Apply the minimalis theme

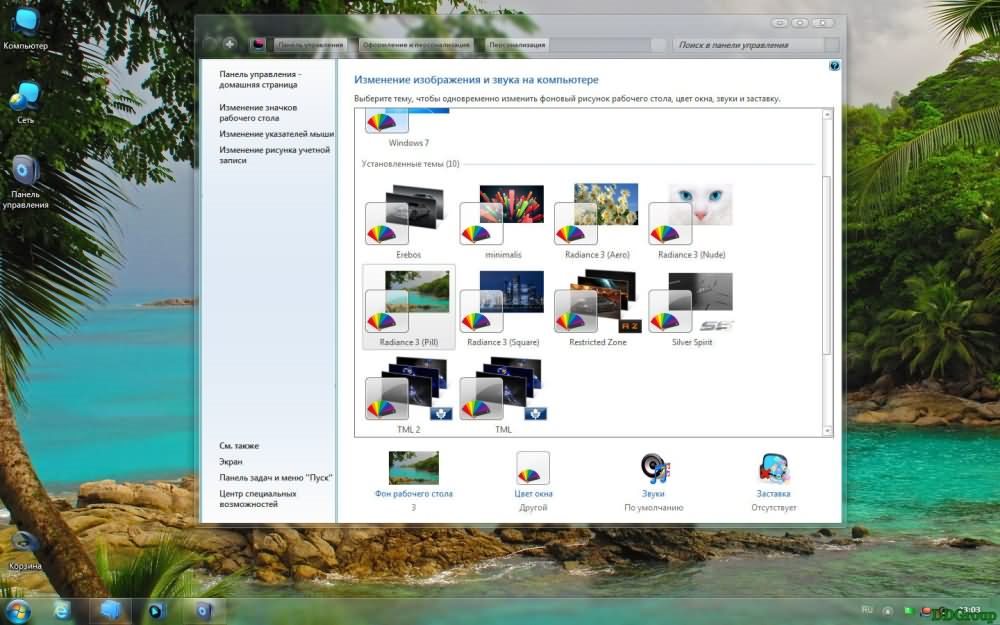[502, 217]
